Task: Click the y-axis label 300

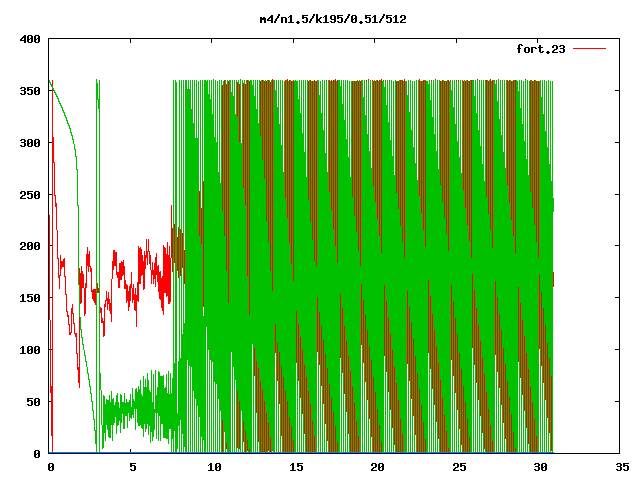Action: [30, 143]
